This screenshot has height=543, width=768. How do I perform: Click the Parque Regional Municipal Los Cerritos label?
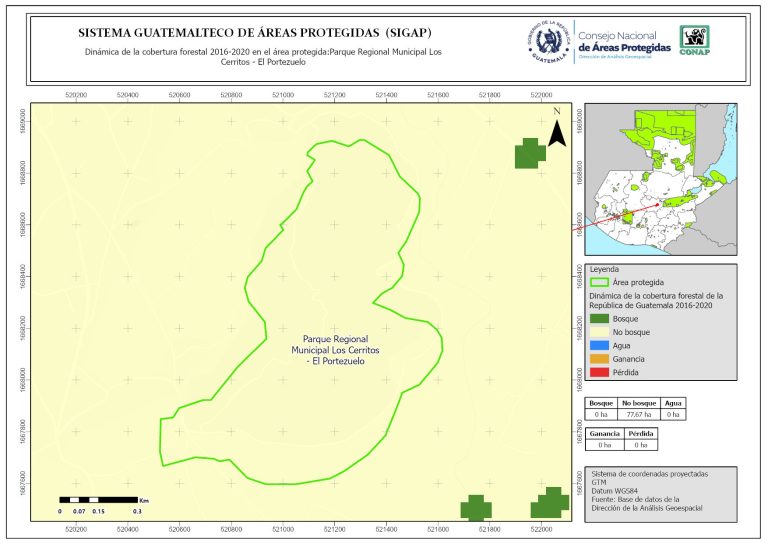pyautogui.click(x=335, y=350)
